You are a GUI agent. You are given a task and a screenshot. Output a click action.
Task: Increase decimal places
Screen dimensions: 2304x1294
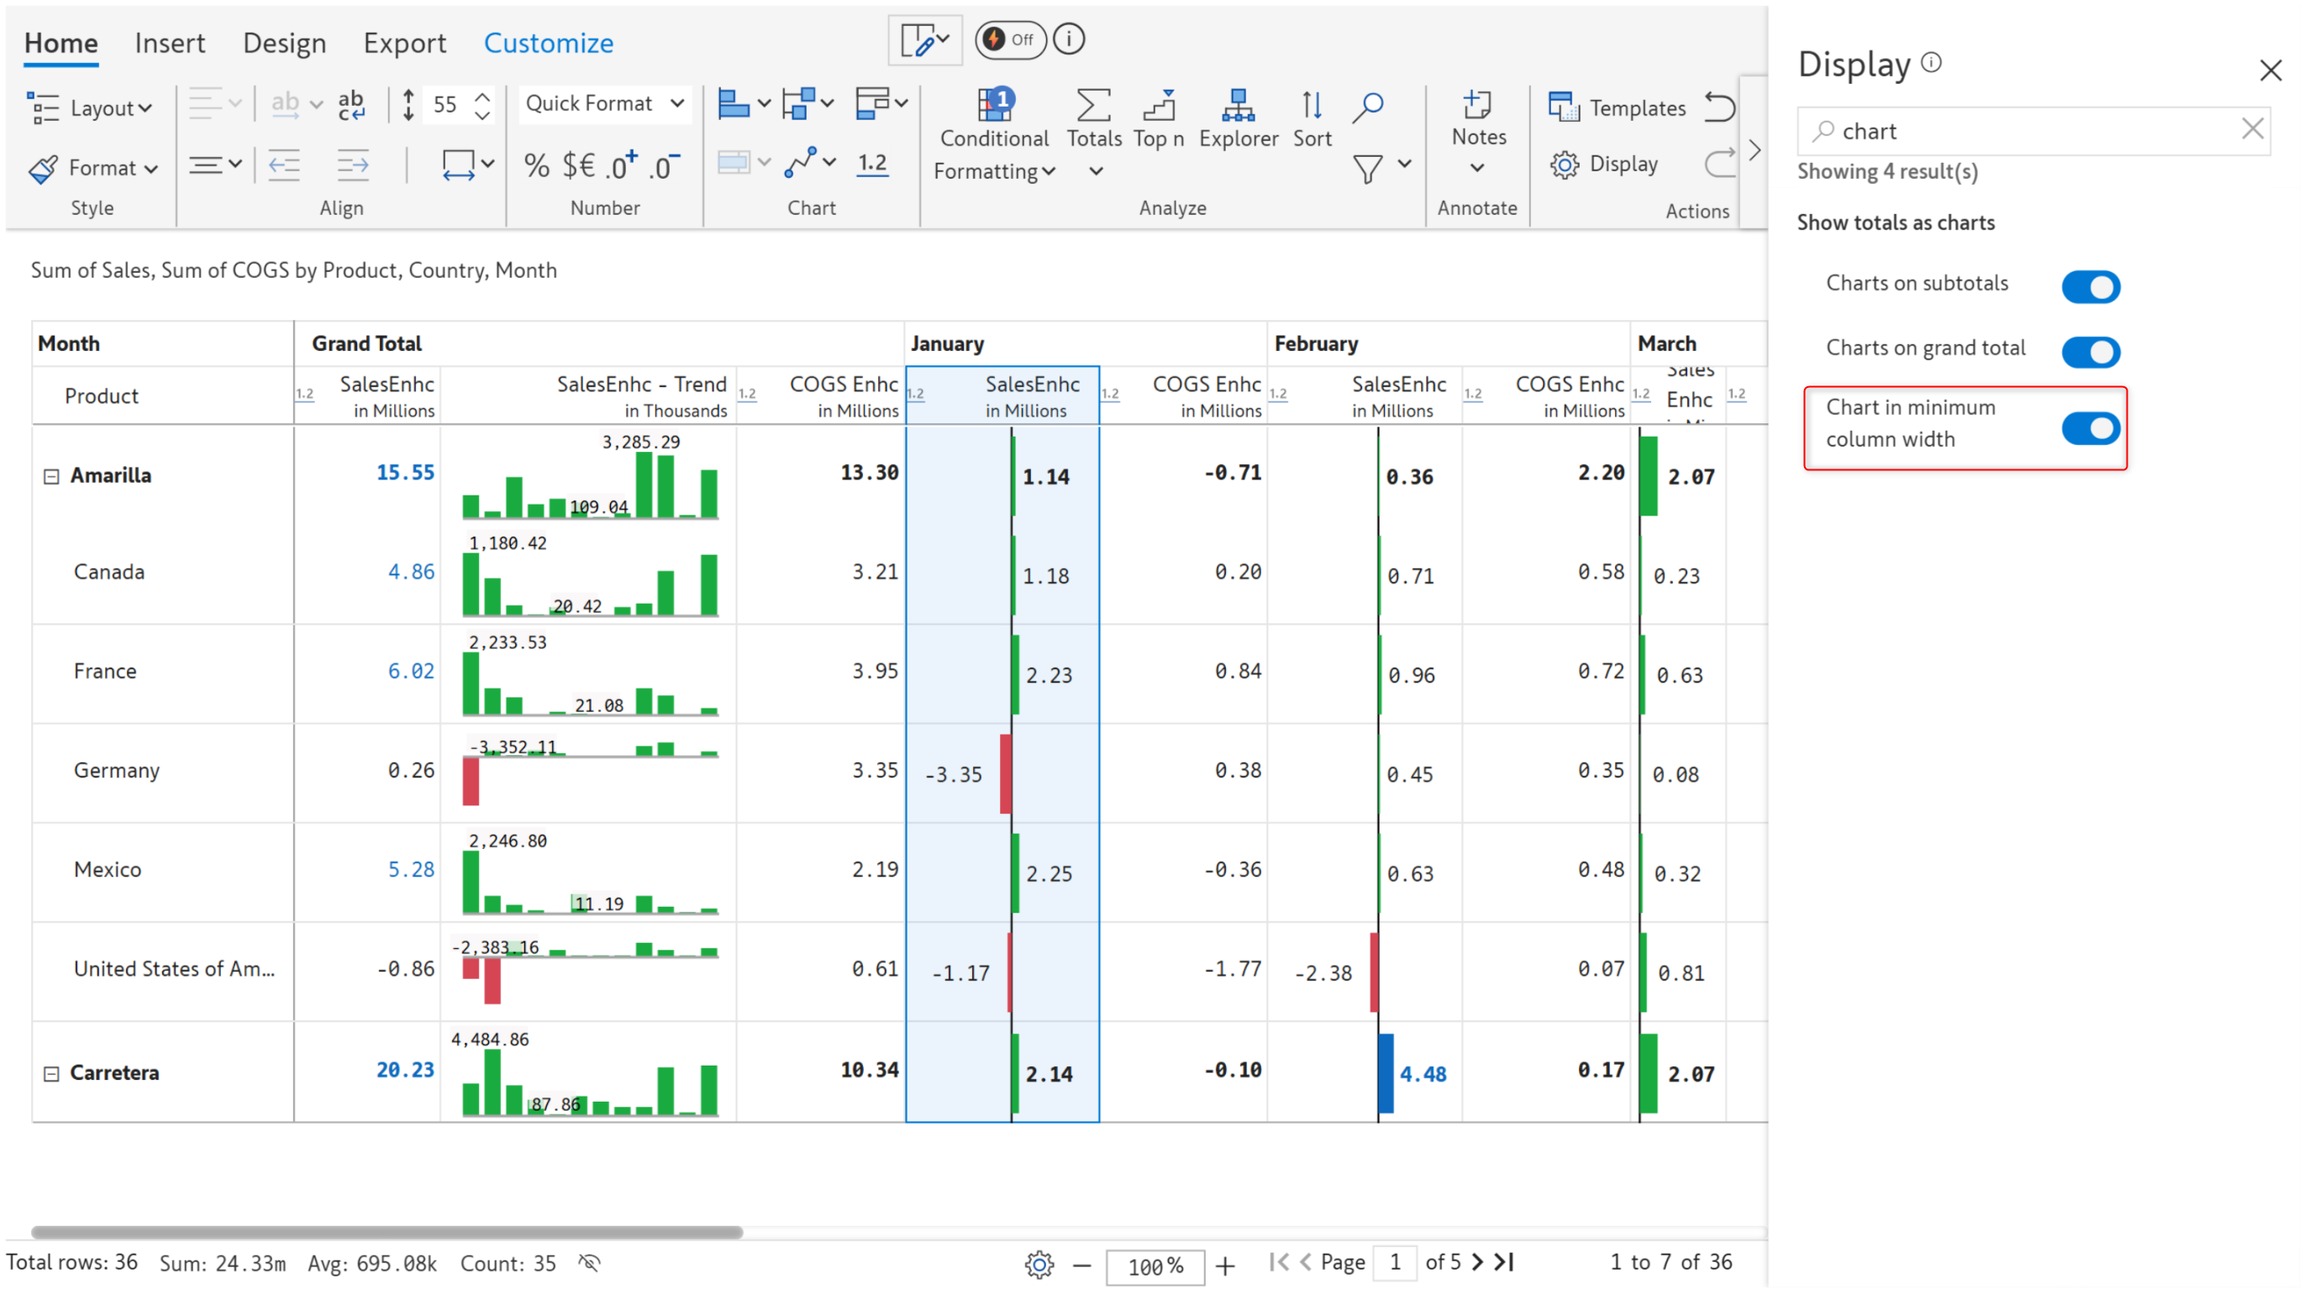point(622,165)
